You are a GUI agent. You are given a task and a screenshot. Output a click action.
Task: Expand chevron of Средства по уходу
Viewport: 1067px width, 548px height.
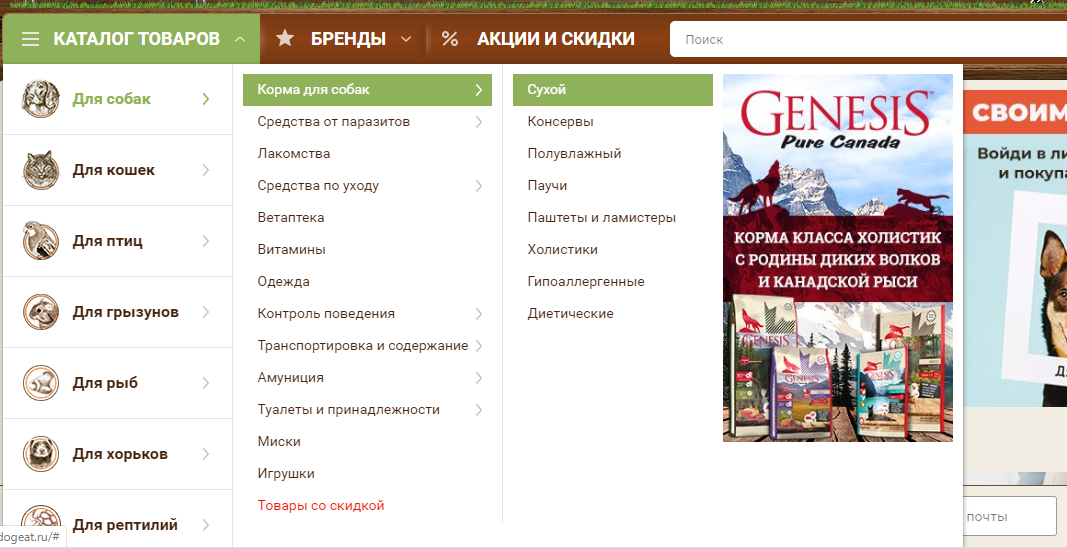479,186
